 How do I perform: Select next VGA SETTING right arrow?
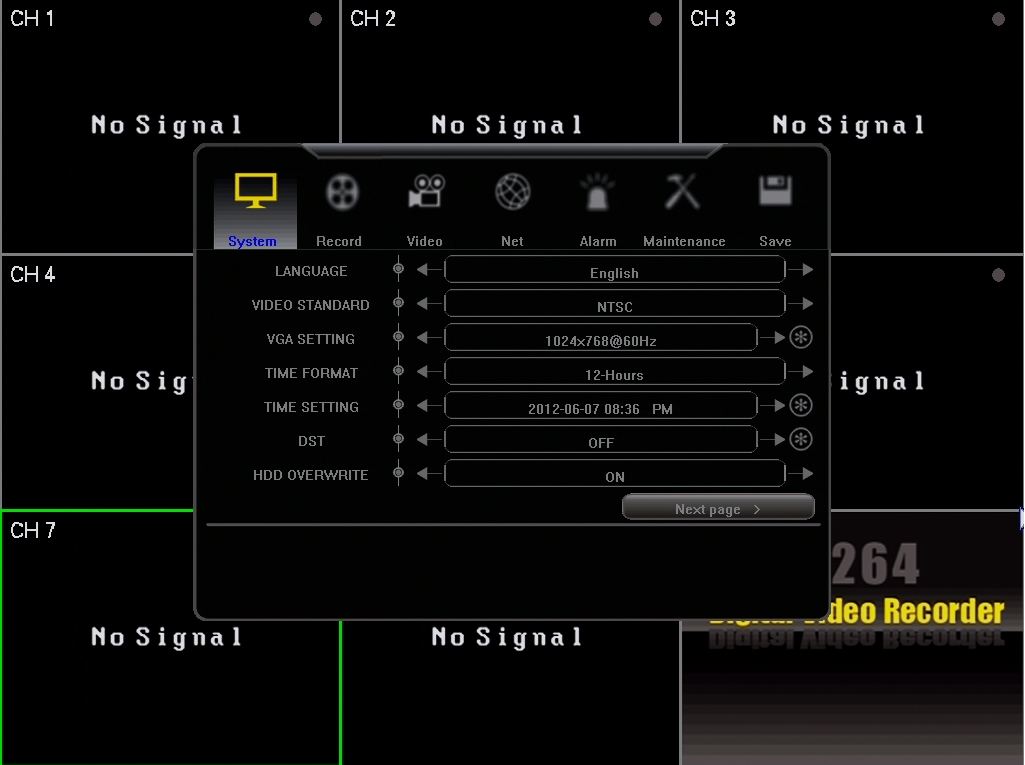pyautogui.click(x=773, y=337)
